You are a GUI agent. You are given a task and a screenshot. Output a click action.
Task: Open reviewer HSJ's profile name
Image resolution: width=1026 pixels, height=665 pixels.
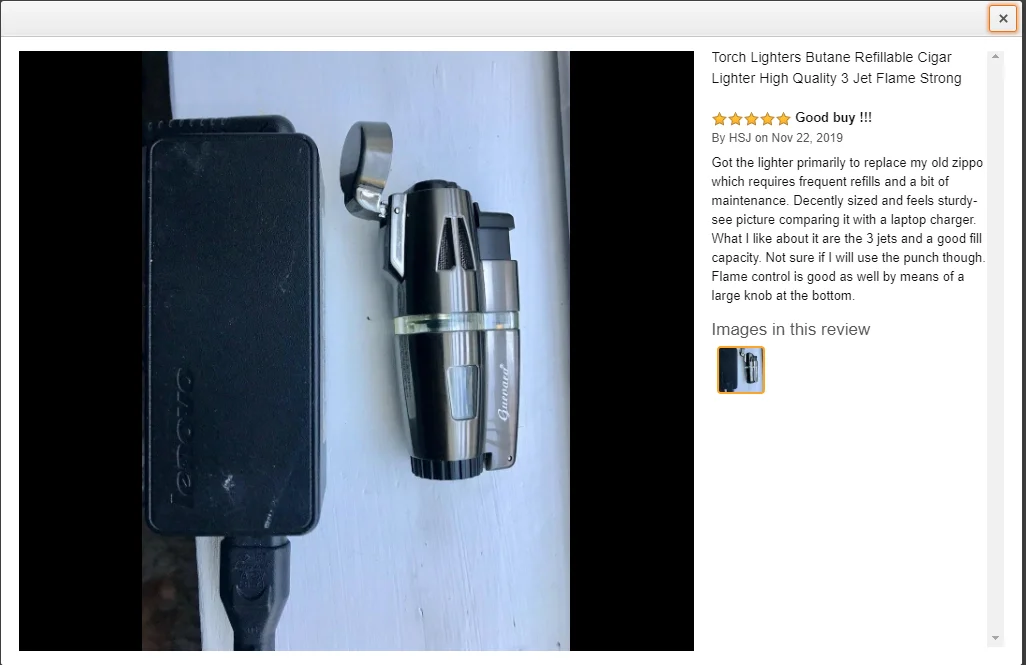[x=740, y=137]
